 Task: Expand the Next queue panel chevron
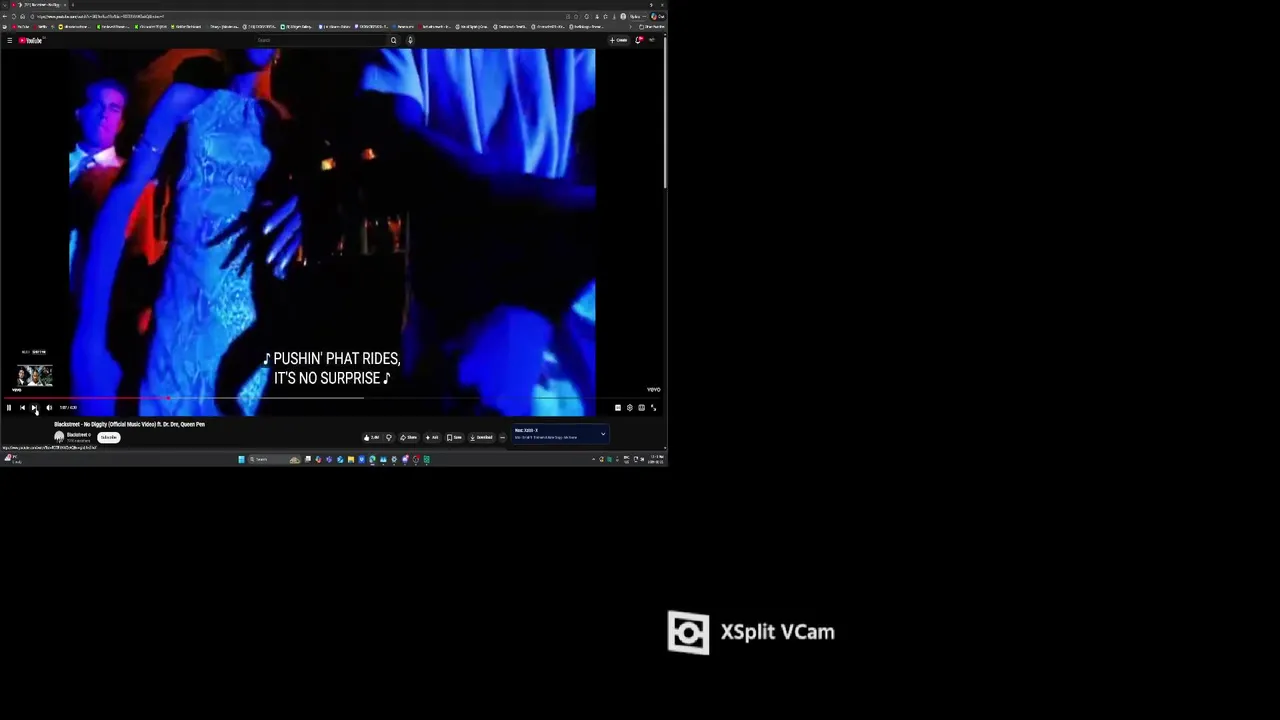[602, 434]
